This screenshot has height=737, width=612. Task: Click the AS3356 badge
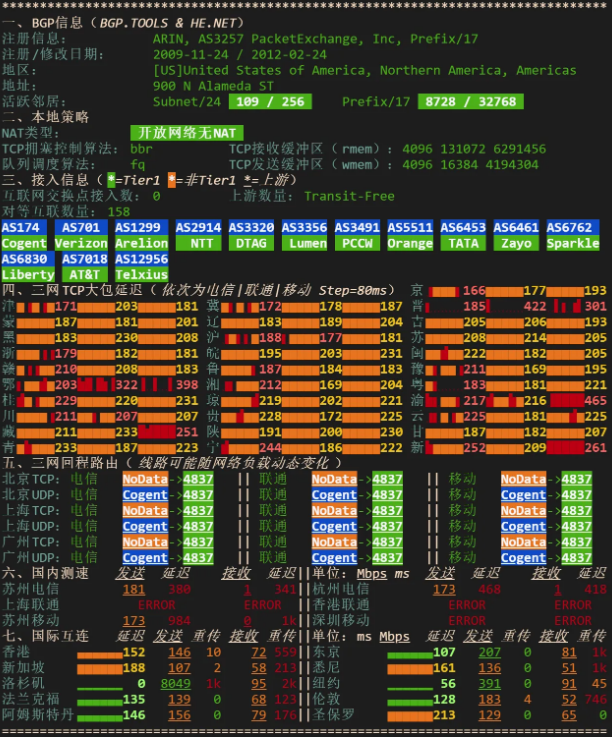pos(304,227)
